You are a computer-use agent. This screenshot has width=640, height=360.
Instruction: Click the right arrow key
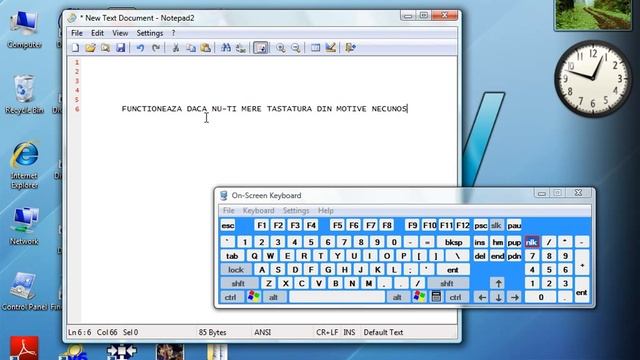(515, 297)
